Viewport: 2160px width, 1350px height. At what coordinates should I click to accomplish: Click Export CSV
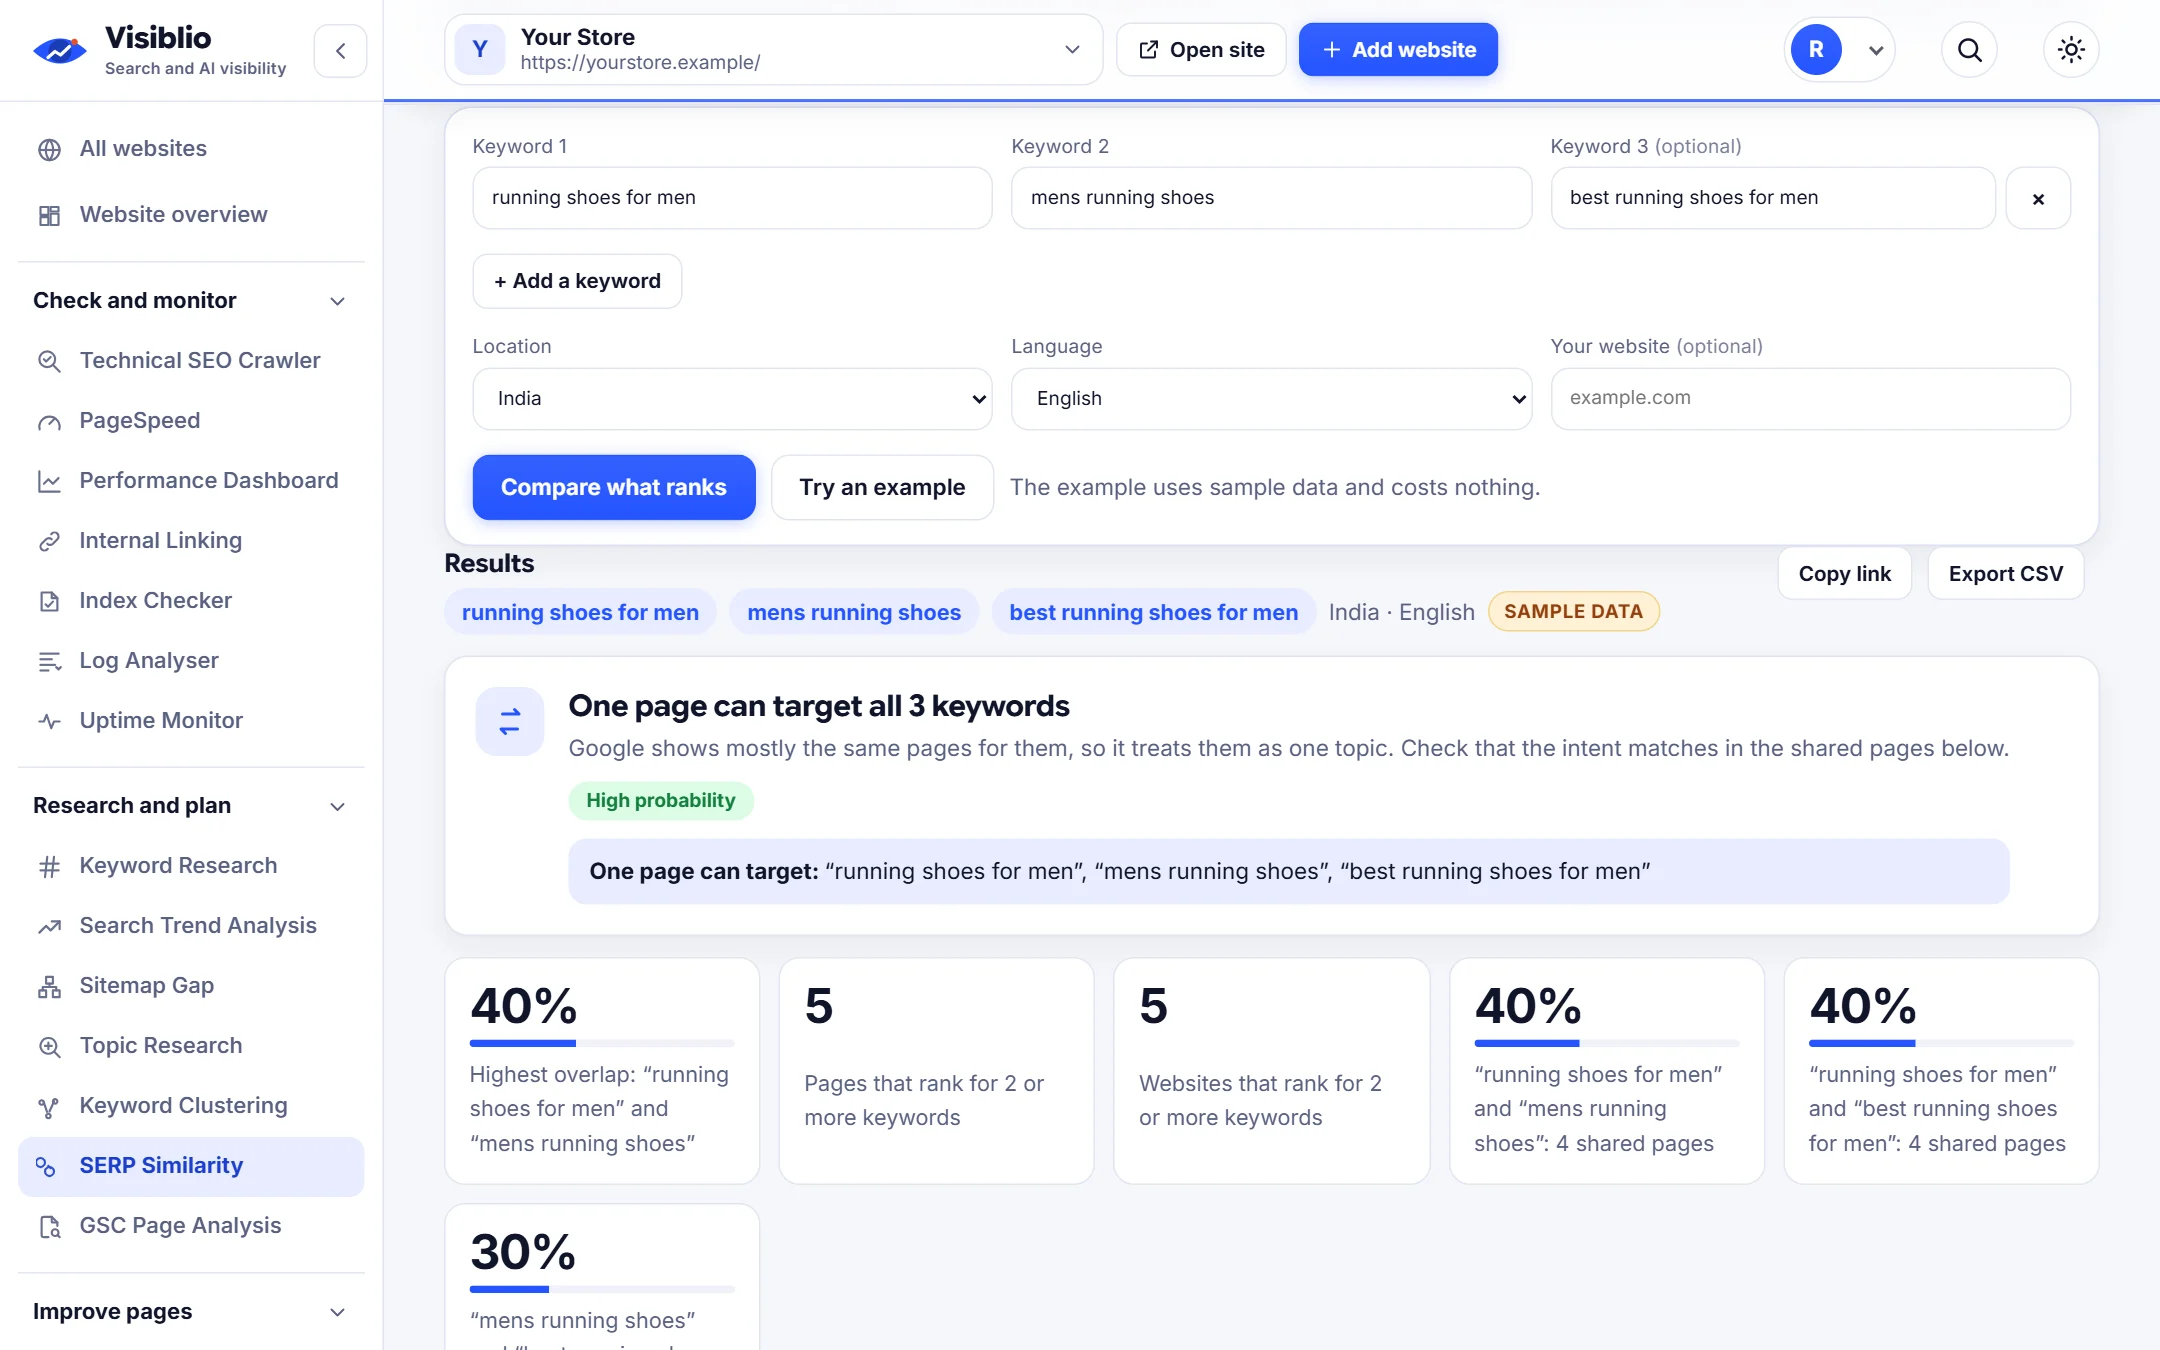[x=2005, y=574]
